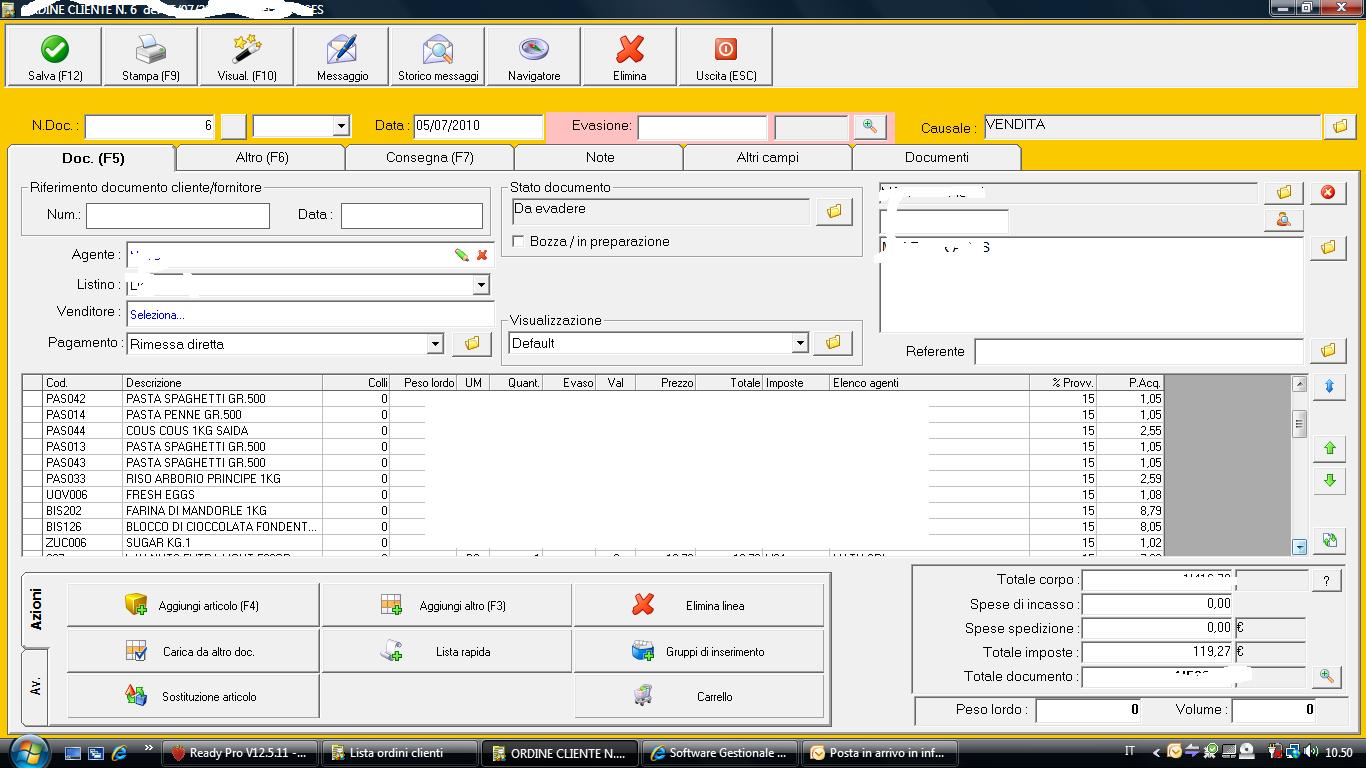Print document with Stampa (F9)

[x=151, y=50]
